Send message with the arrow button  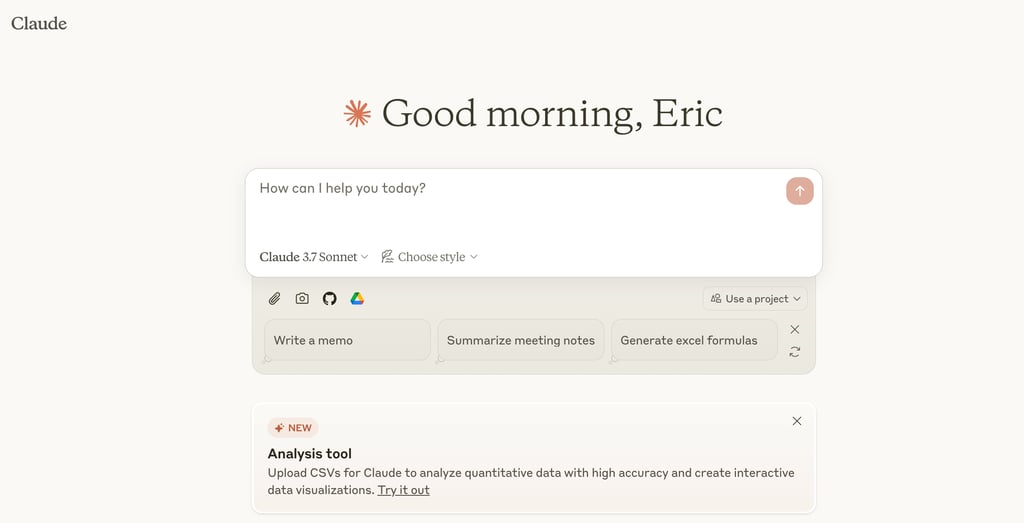[x=799, y=191]
